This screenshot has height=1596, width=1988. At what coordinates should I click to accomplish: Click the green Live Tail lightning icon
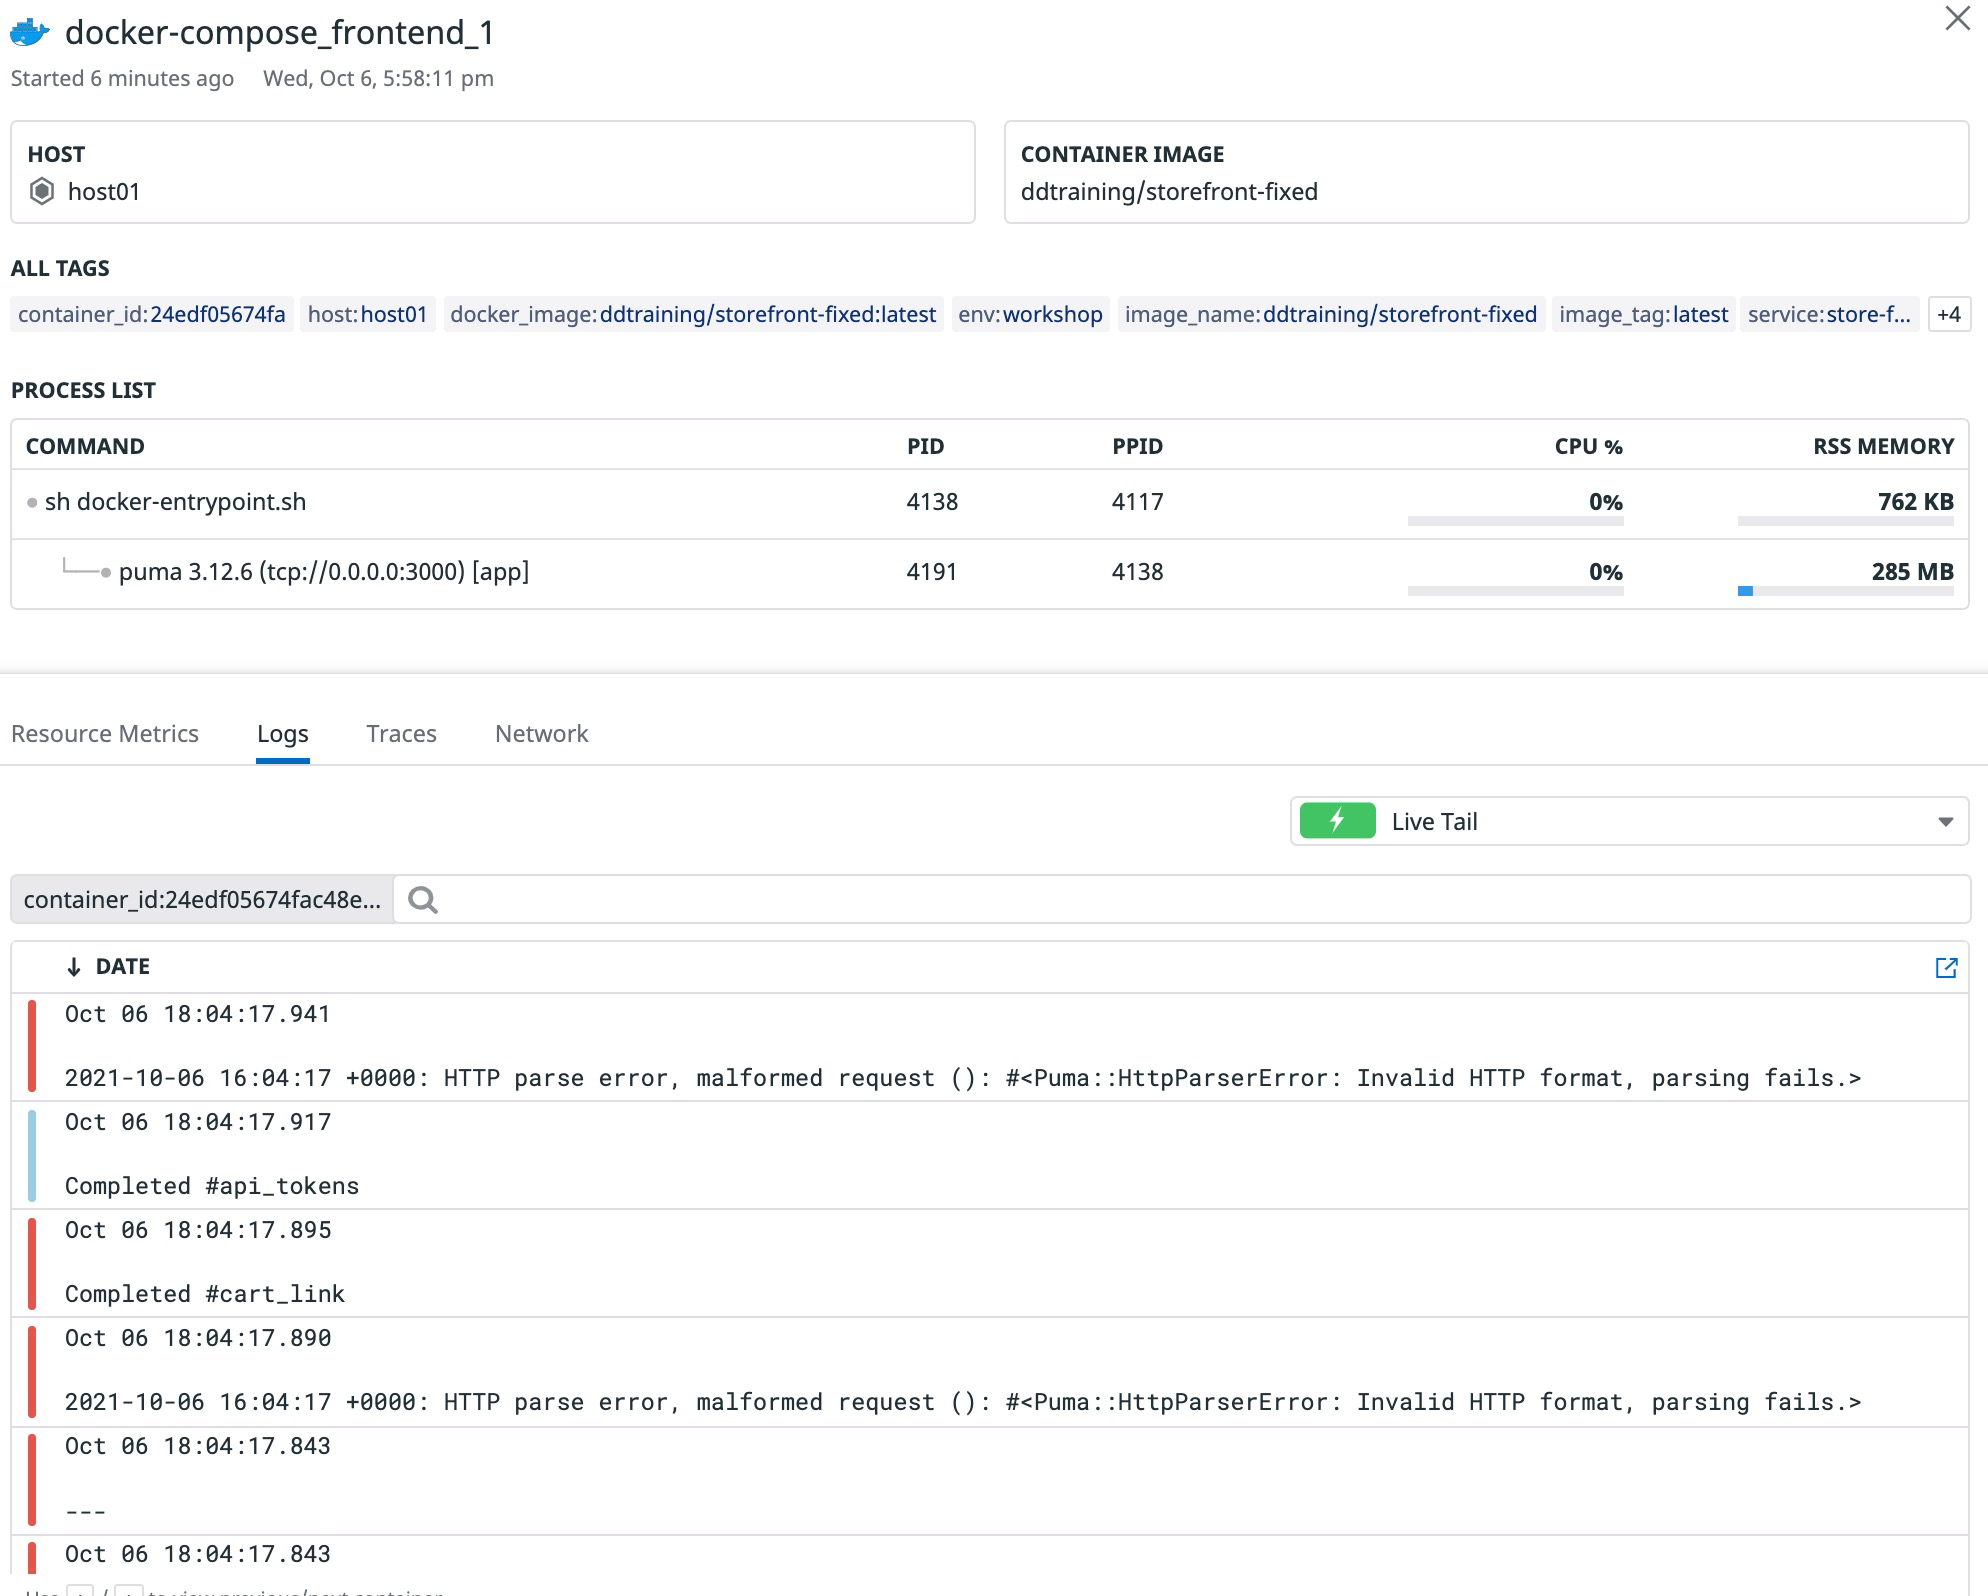point(1337,821)
